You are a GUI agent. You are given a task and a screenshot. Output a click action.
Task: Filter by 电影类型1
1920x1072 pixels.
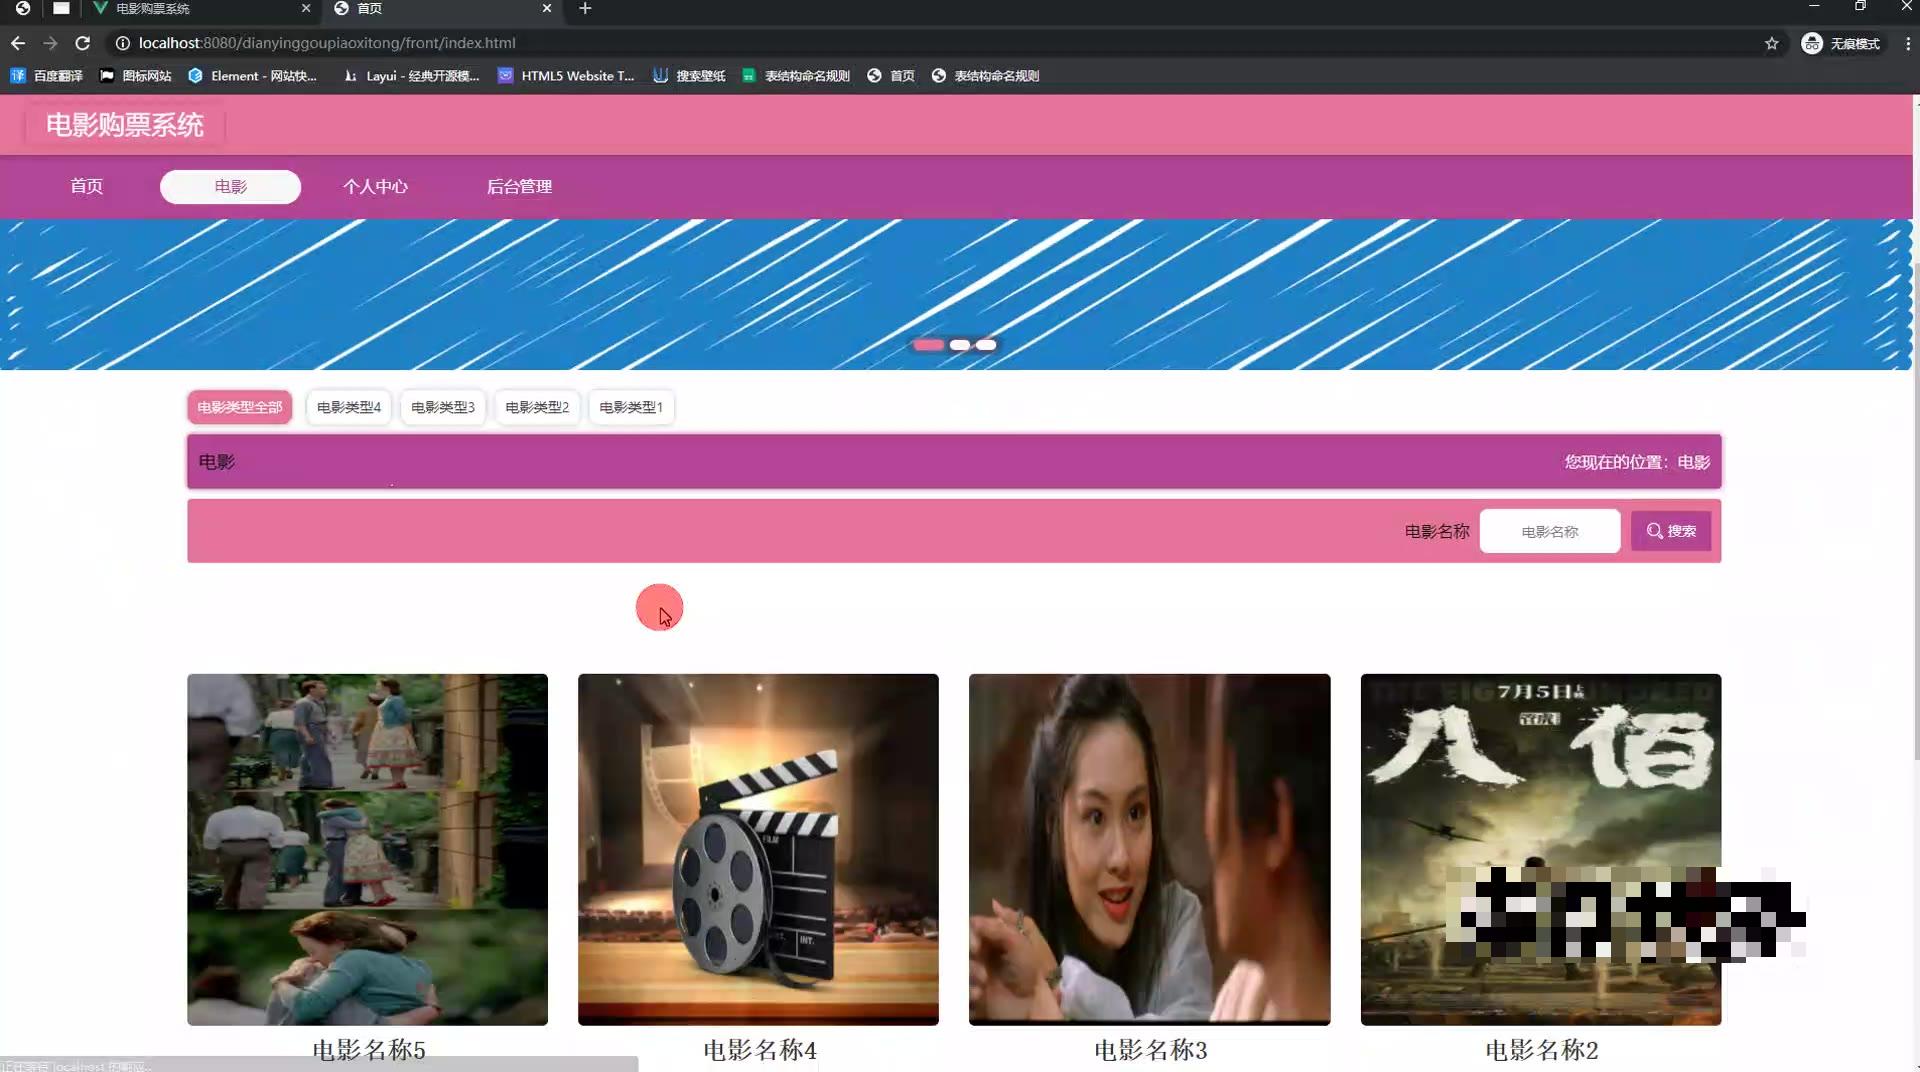(x=631, y=407)
